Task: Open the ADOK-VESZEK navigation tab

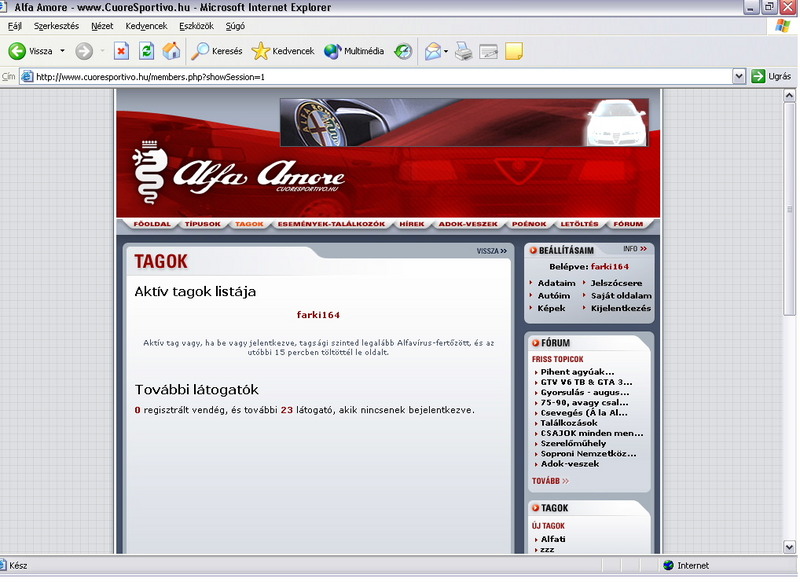Action: tap(468, 224)
